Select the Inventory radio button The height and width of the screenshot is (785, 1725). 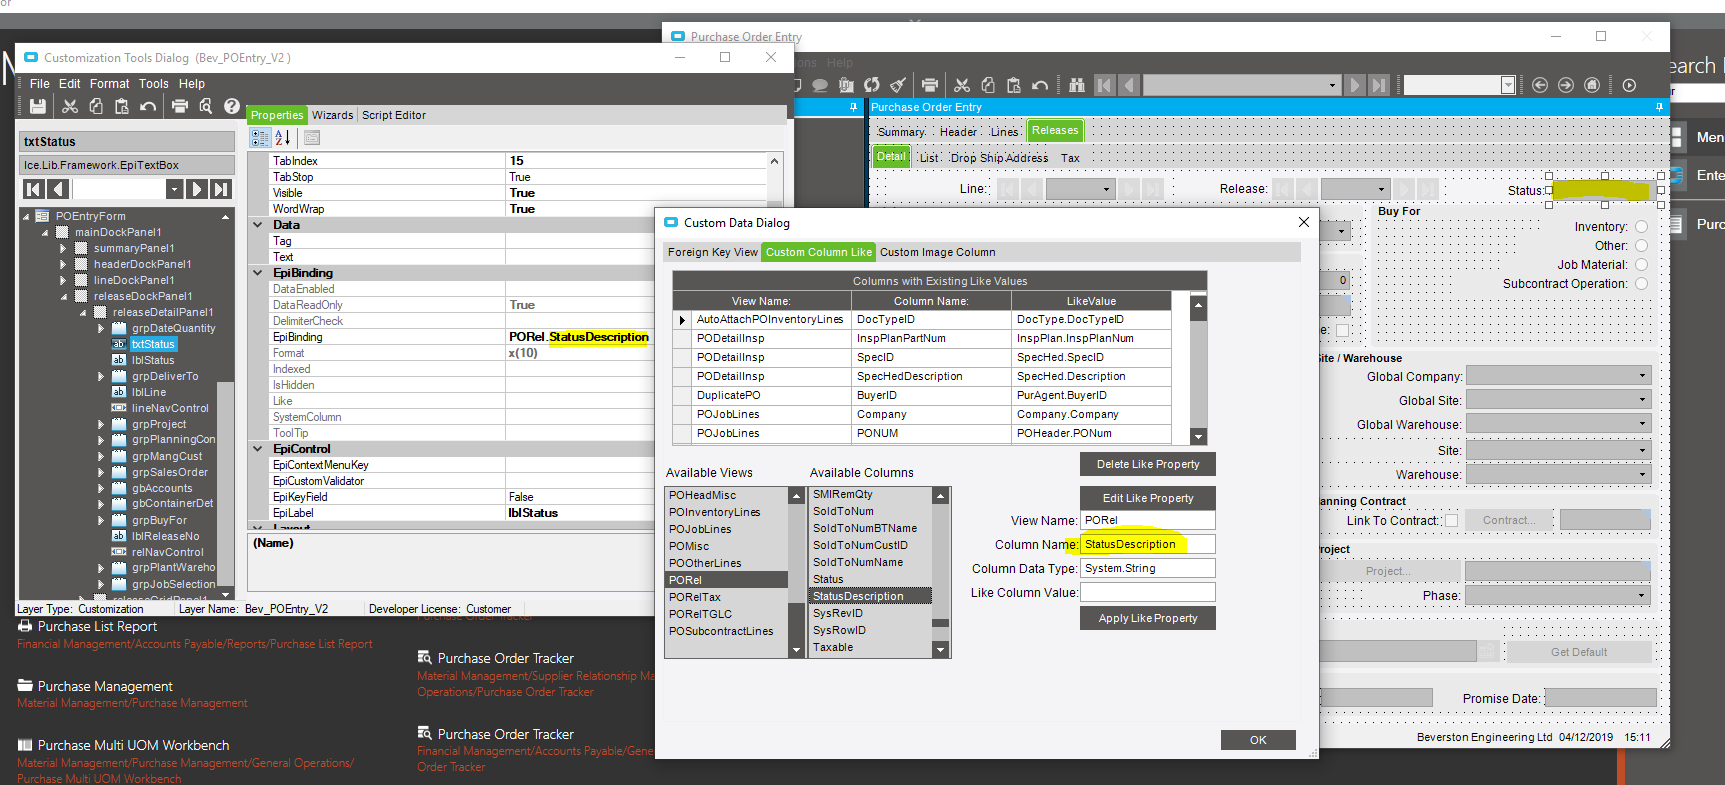tap(1641, 227)
